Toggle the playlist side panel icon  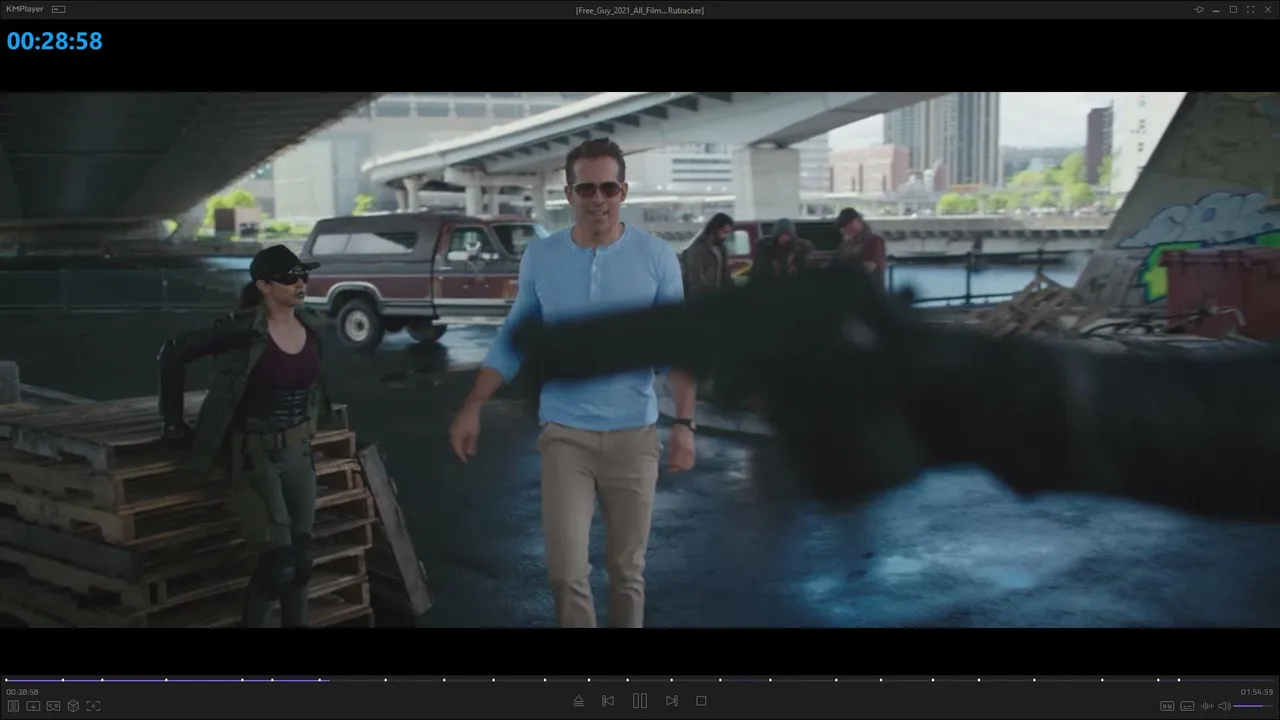(x=13, y=706)
